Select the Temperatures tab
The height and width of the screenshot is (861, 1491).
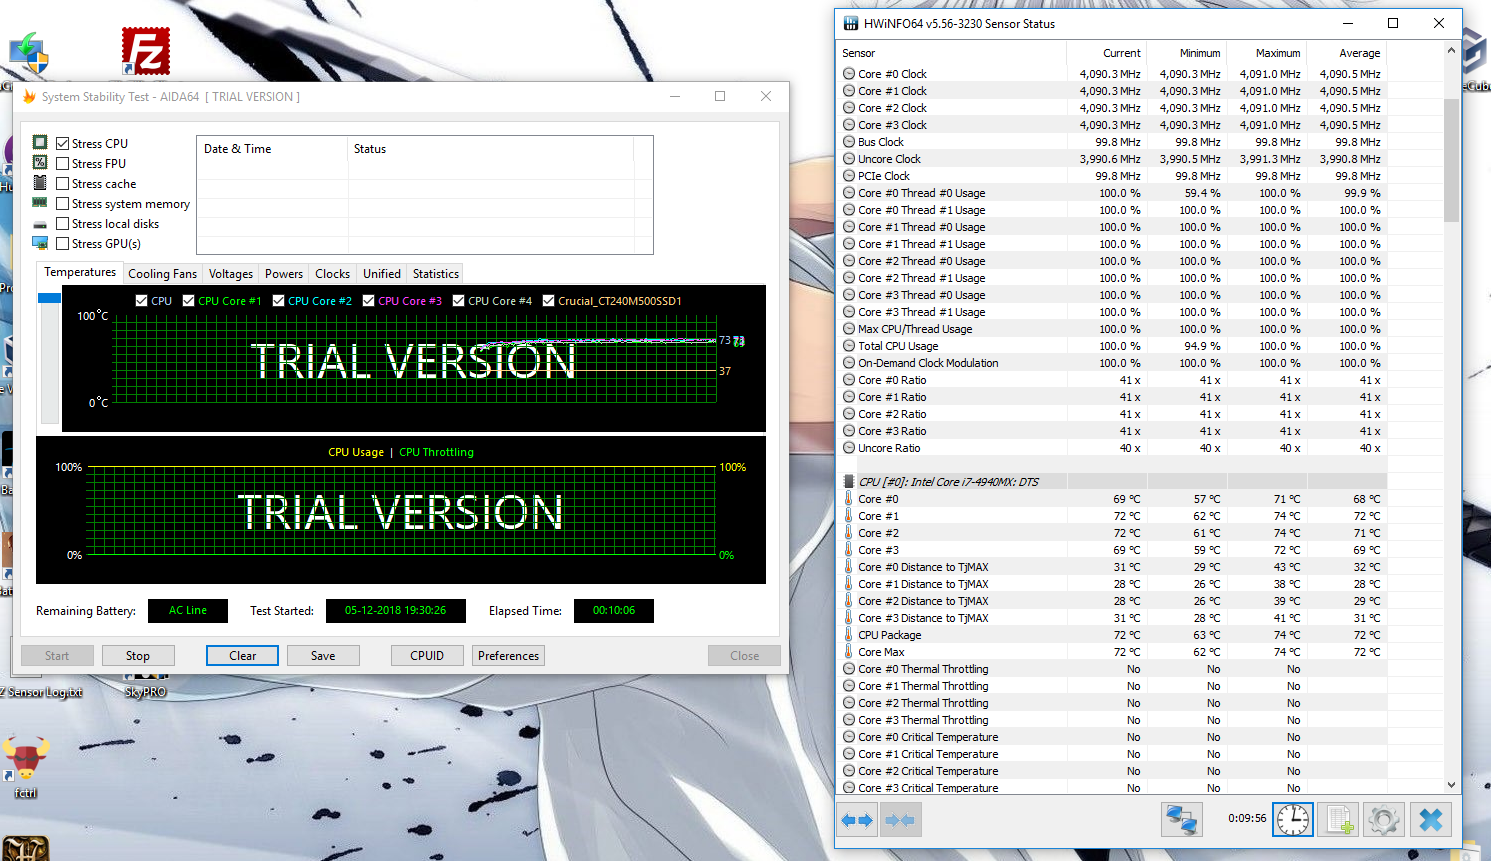coord(80,272)
